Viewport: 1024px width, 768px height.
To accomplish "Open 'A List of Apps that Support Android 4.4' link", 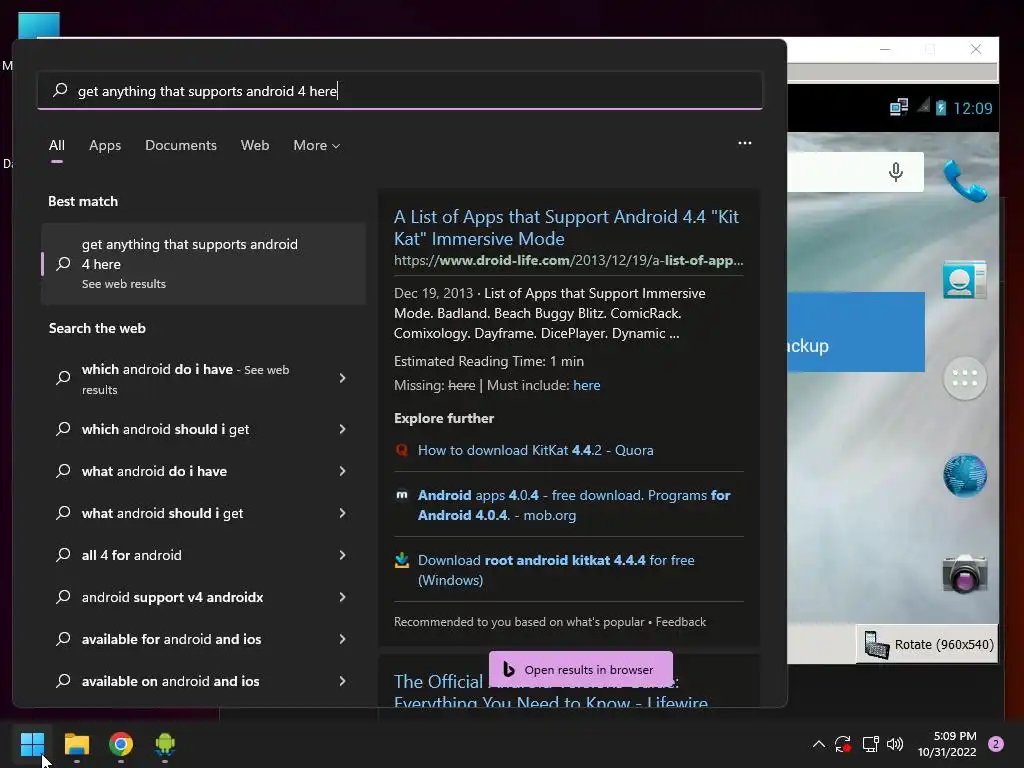I will (x=566, y=227).
